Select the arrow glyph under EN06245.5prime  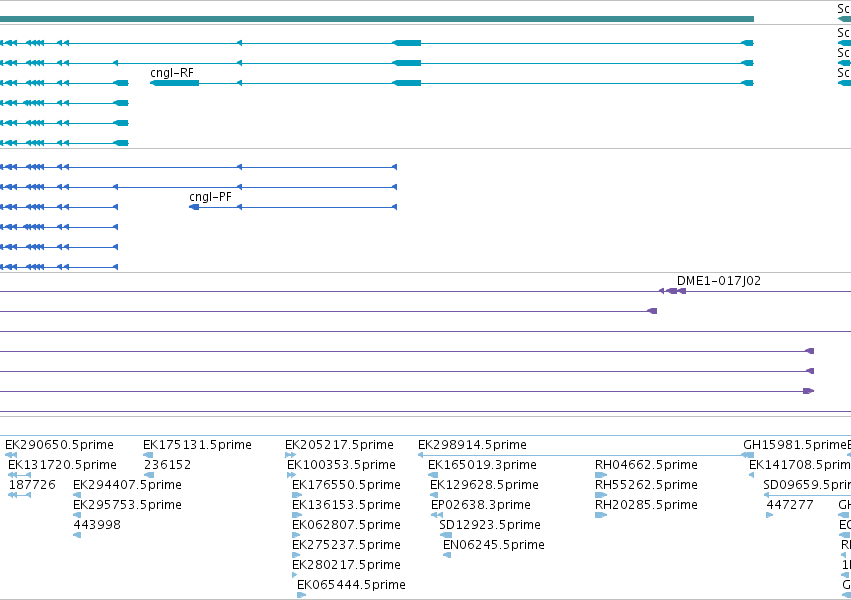tap(447, 555)
